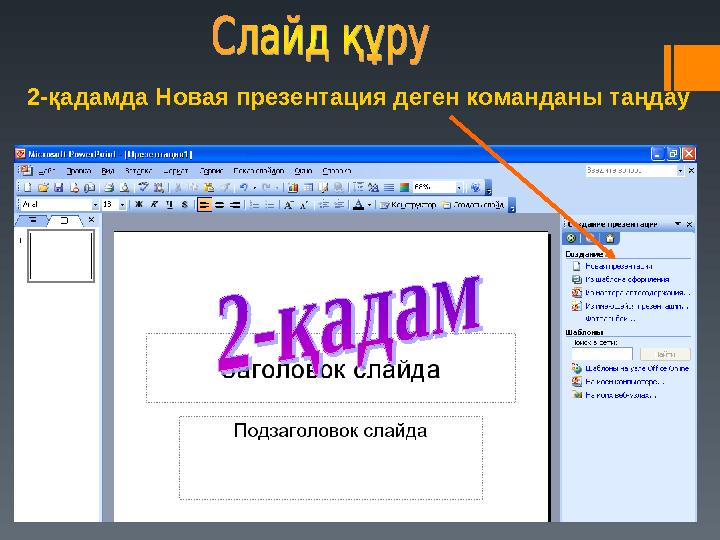
Task: Click the Из шаблона оформления link
Action: pos(627,279)
